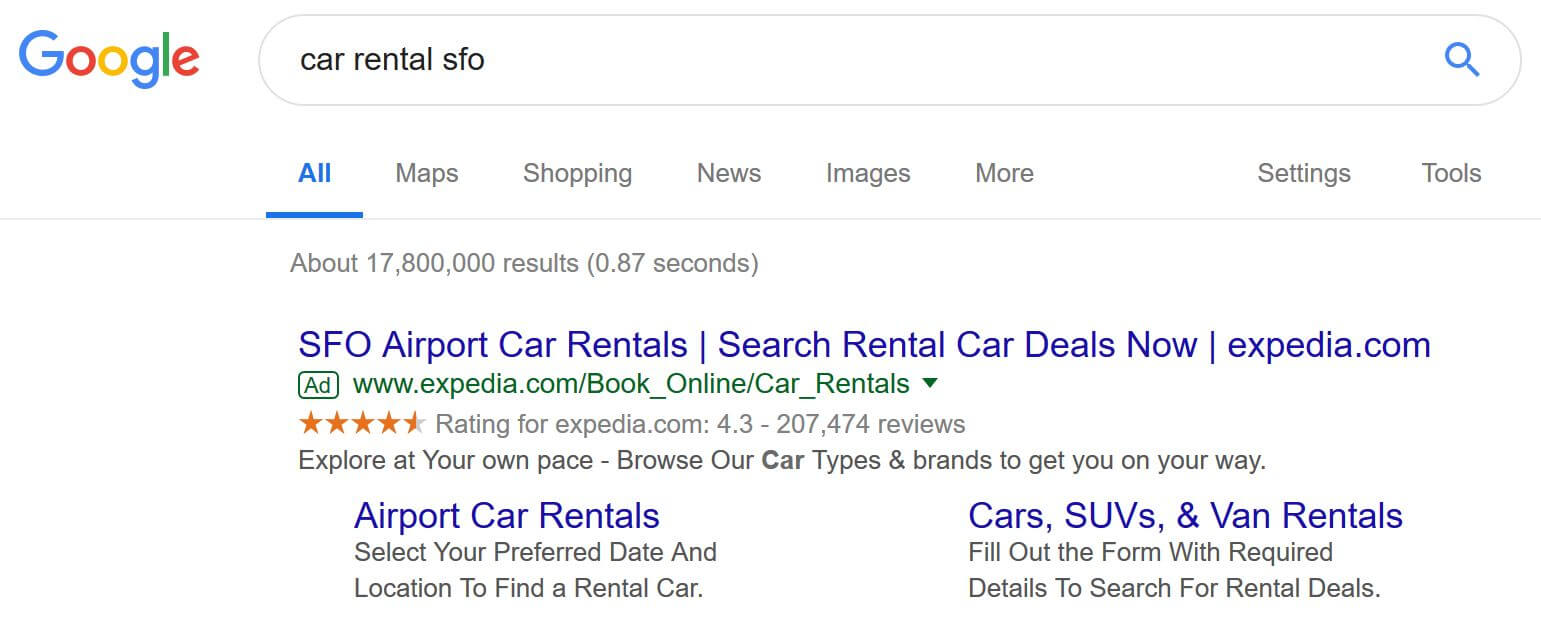Open the News tab

(x=728, y=173)
